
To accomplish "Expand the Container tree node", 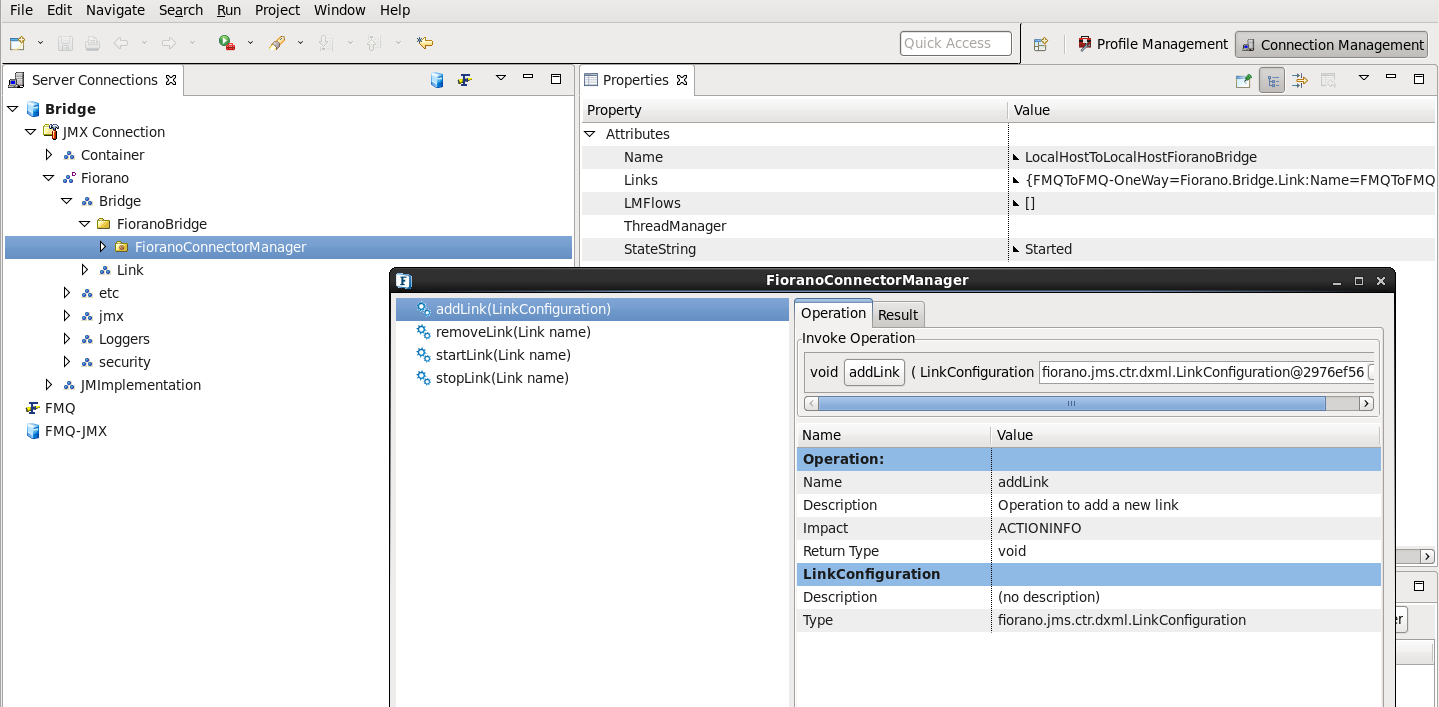I will point(49,155).
